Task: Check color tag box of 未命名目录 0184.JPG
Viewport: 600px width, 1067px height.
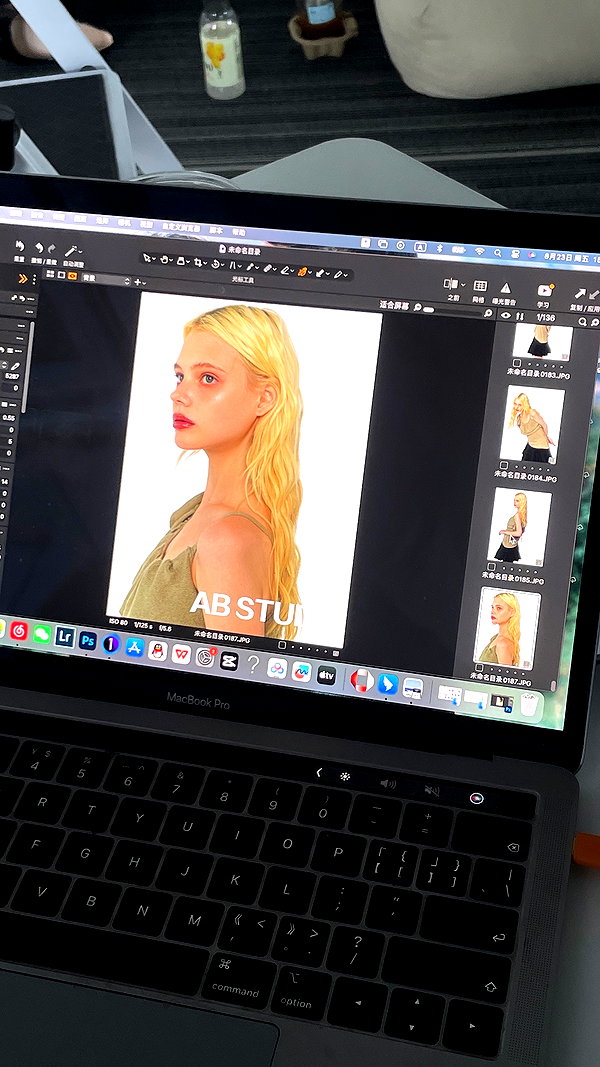Action: 504,465
